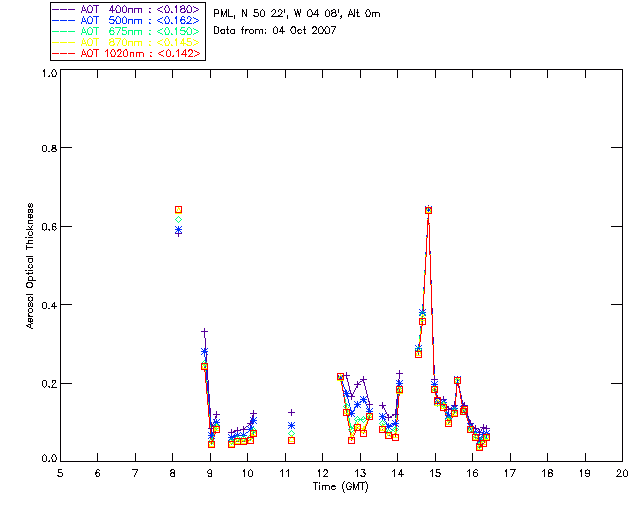This screenshot has width=640, height=512.
Task: Click the x-axis tick label 15
Action: pos(435,473)
